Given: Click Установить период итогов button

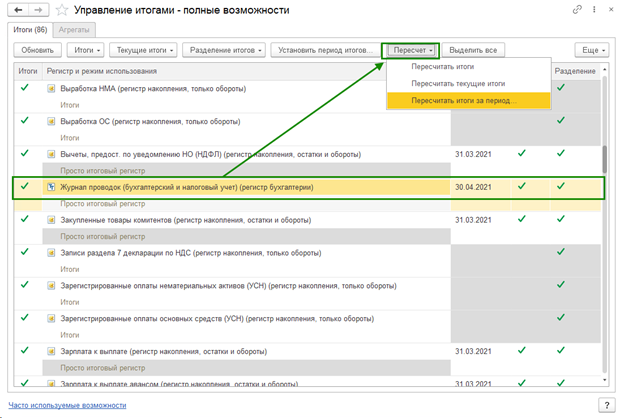Looking at the screenshot, I should click(x=325, y=50).
